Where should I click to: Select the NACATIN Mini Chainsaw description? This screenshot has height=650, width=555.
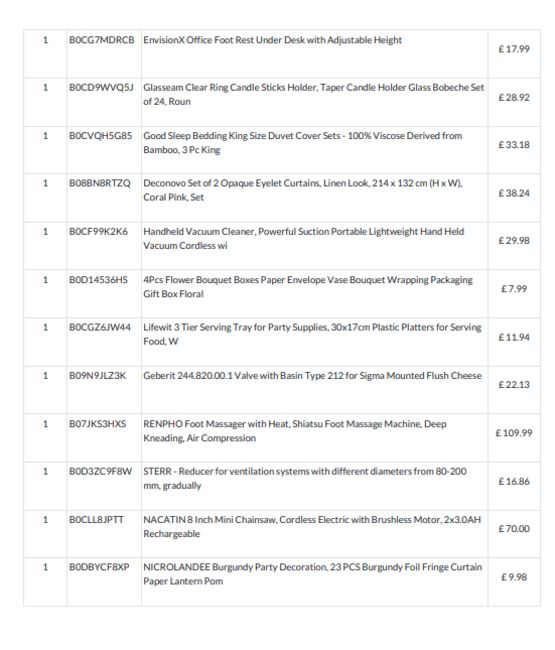(312, 526)
